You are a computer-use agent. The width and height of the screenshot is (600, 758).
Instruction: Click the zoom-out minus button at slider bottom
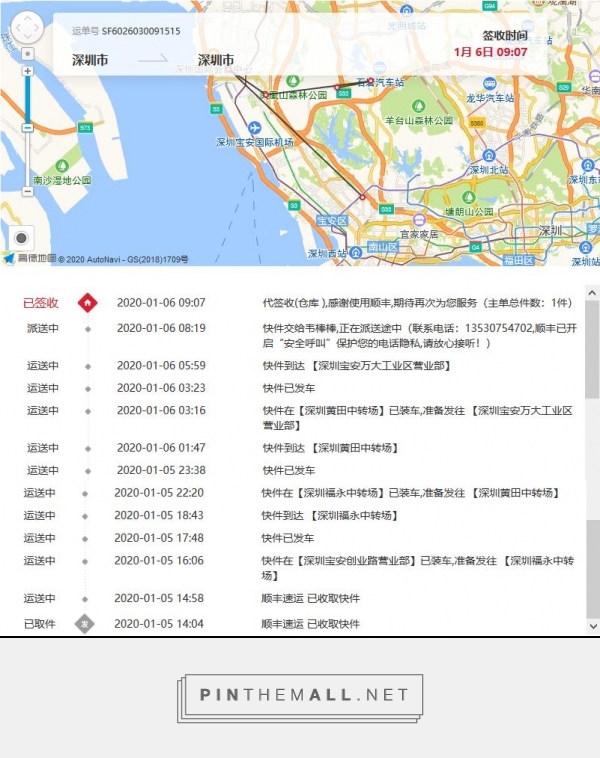click(27, 190)
